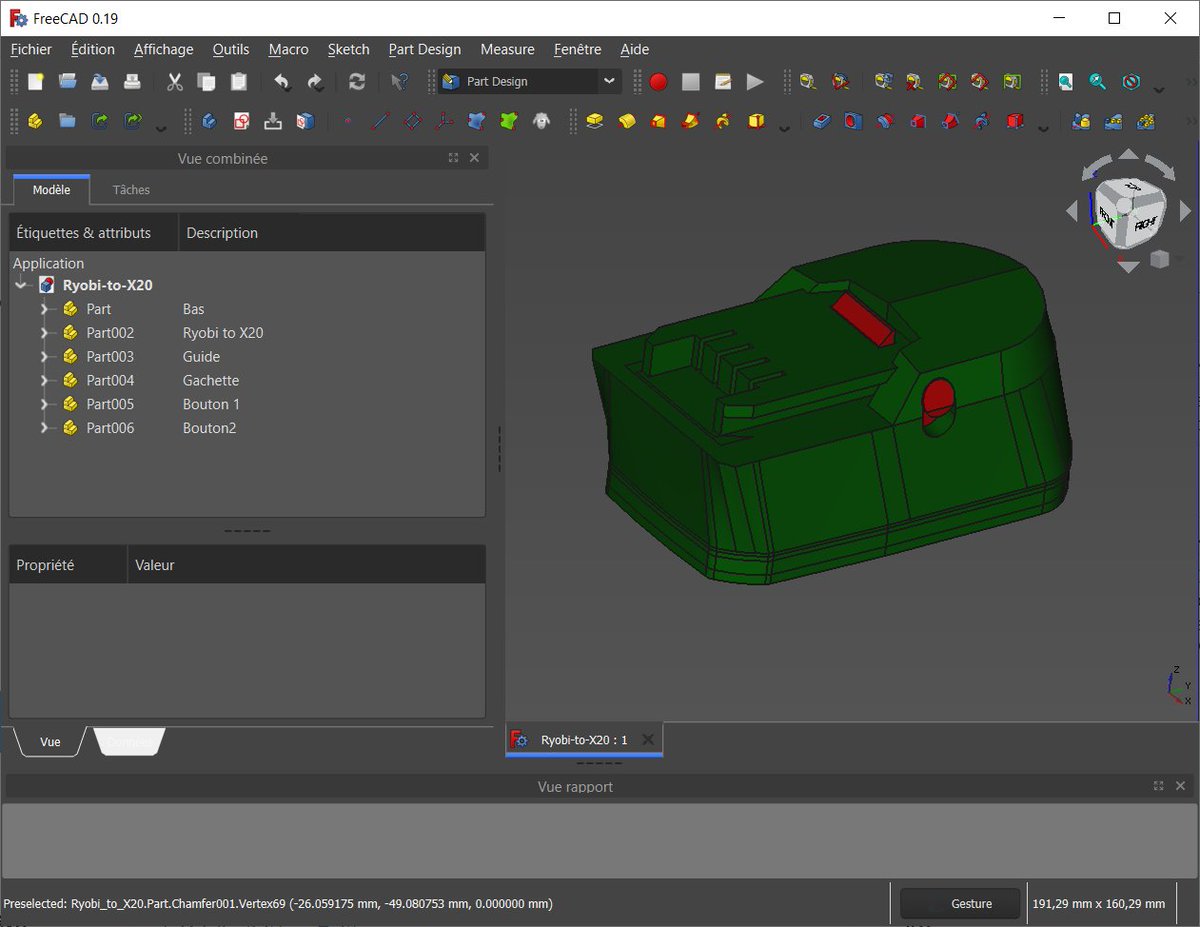Viewport: 1200px width, 927px height.
Task: Close the Vue combinée panel
Action: (474, 158)
